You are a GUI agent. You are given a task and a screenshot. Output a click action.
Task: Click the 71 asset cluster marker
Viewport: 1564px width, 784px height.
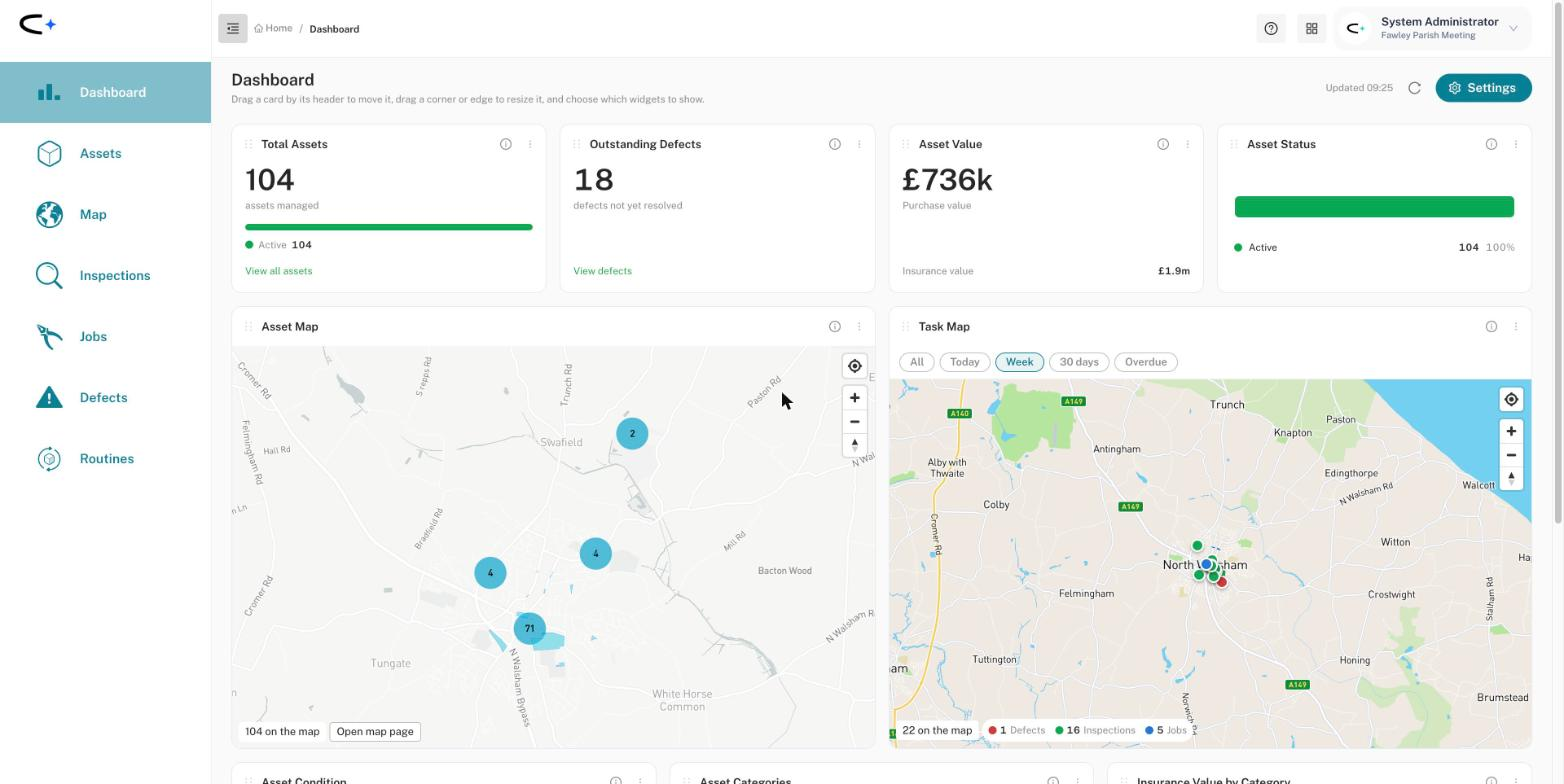529,629
